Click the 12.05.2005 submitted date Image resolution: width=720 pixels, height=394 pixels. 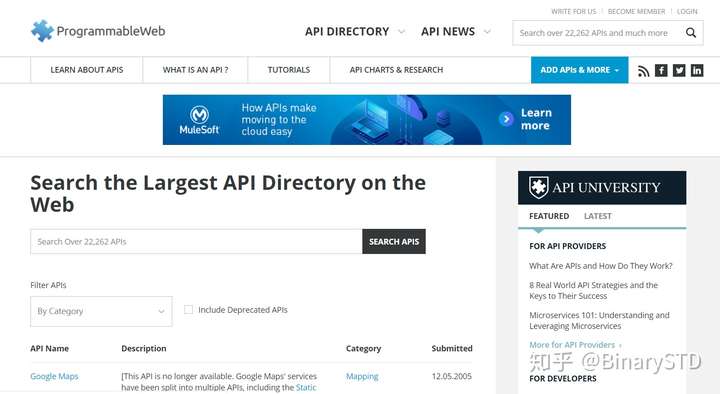click(x=451, y=376)
